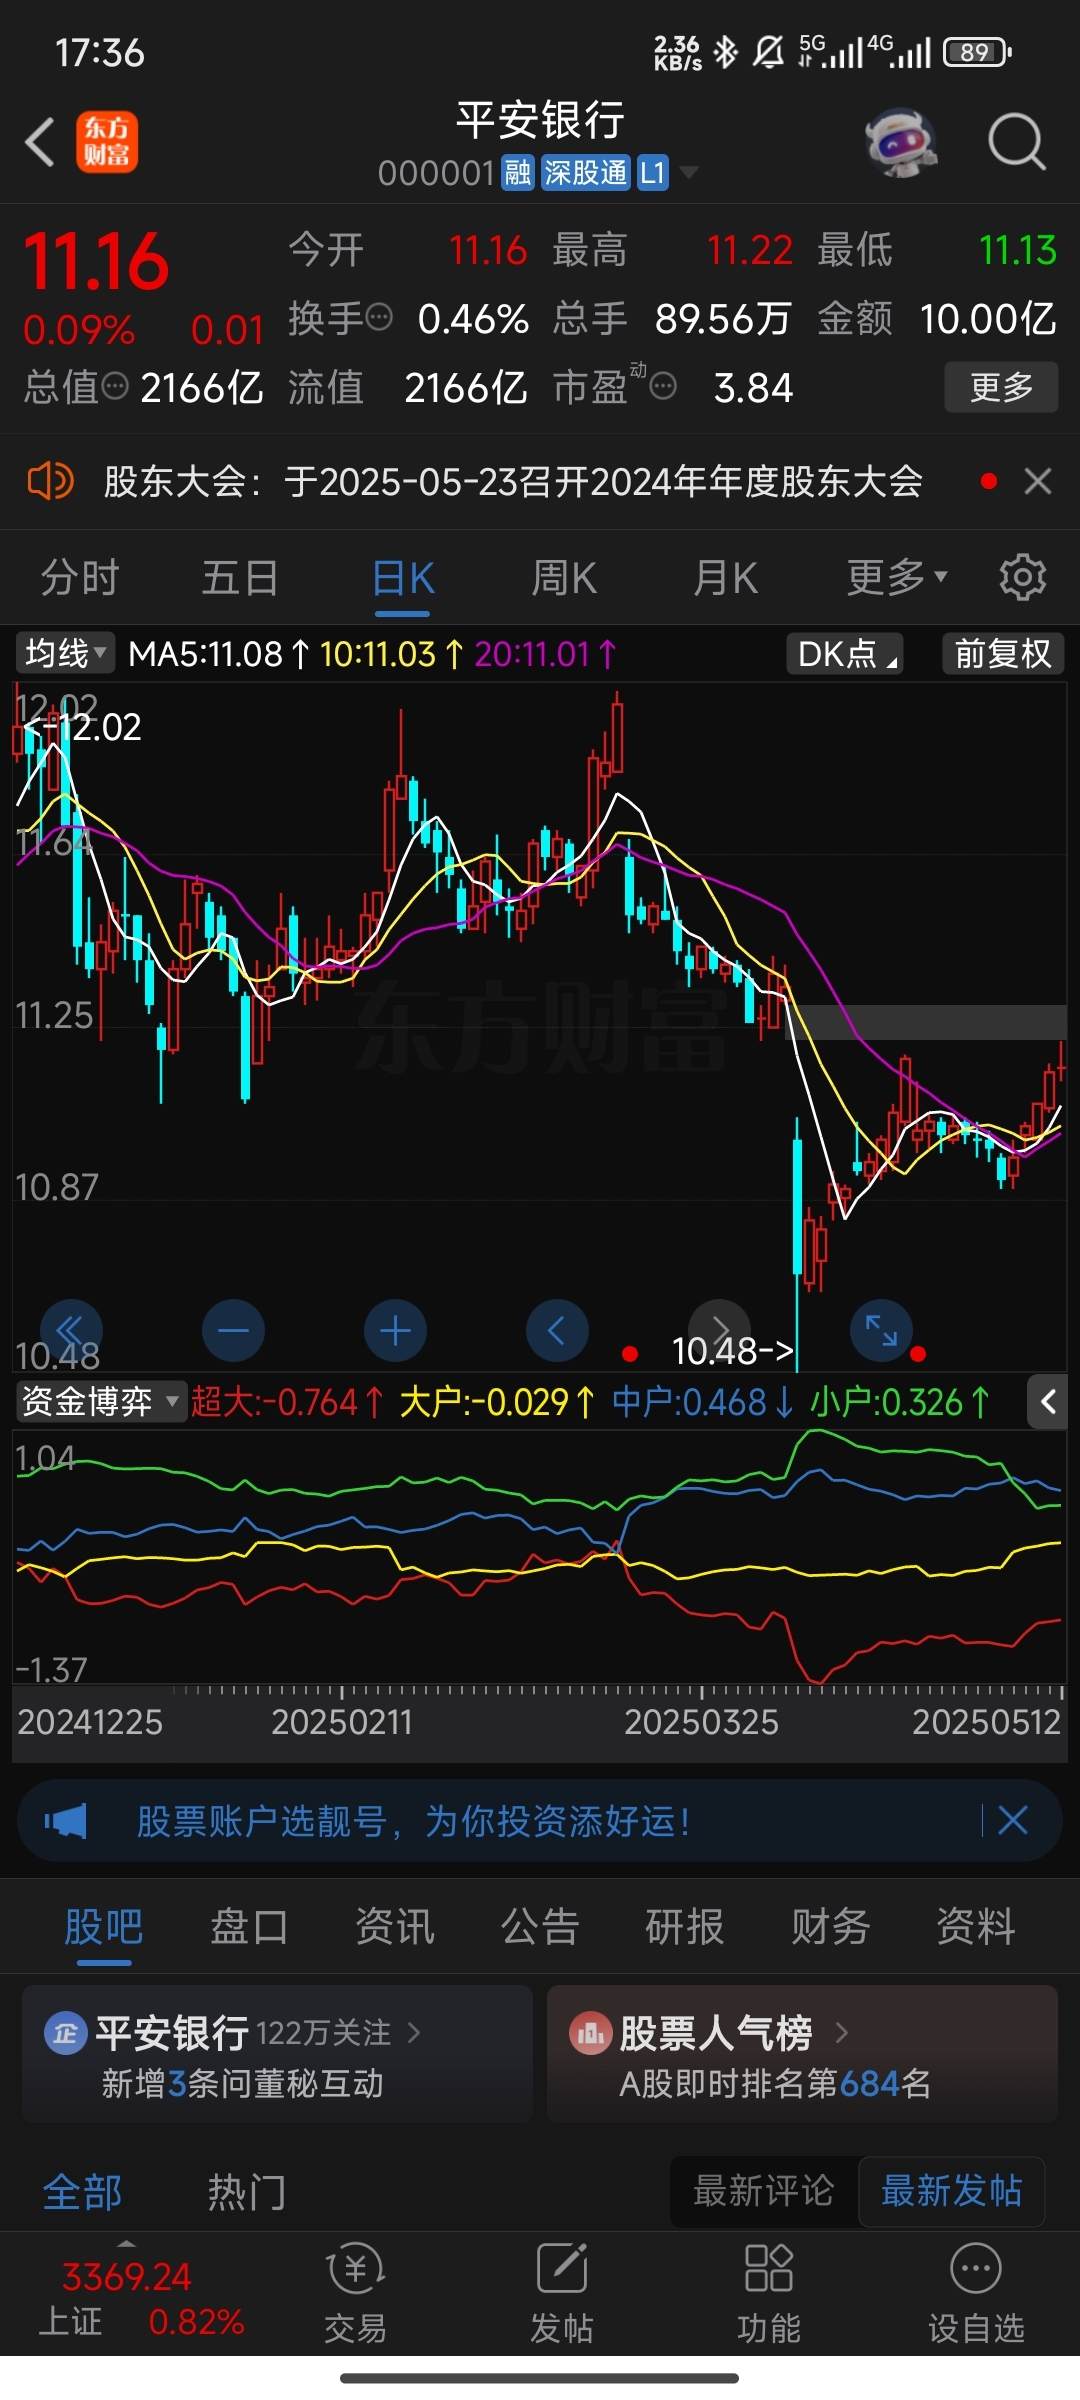Sort by 最新发帖

coord(951,2191)
